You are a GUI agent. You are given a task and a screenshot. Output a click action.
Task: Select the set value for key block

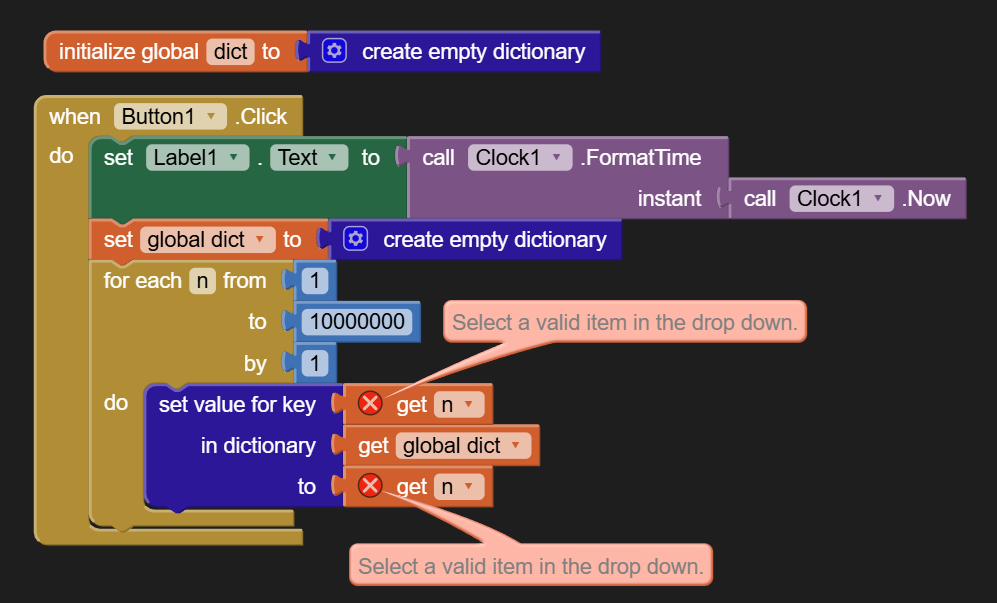[237, 405]
